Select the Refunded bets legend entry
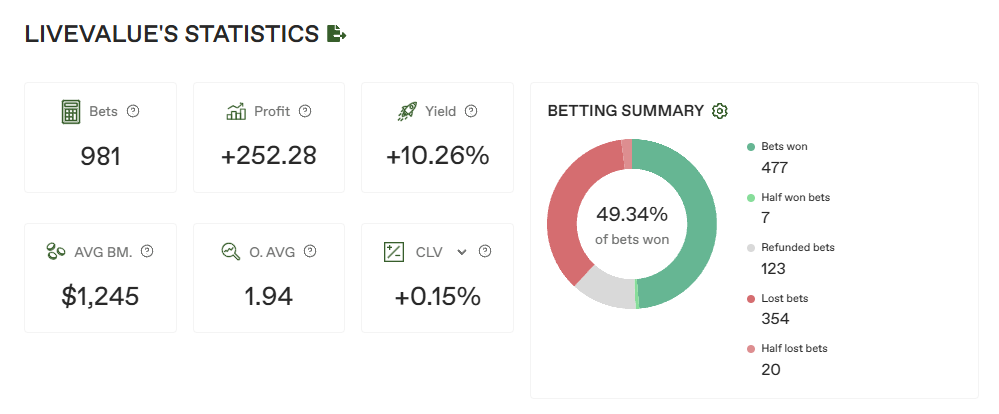The width and height of the screenshot is (999, 414). coord(797,248)
